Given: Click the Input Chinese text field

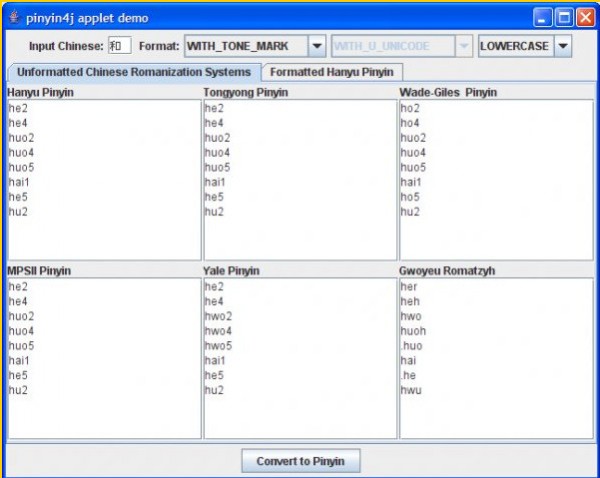Looking at the screenshot, I should coord(119,46).
